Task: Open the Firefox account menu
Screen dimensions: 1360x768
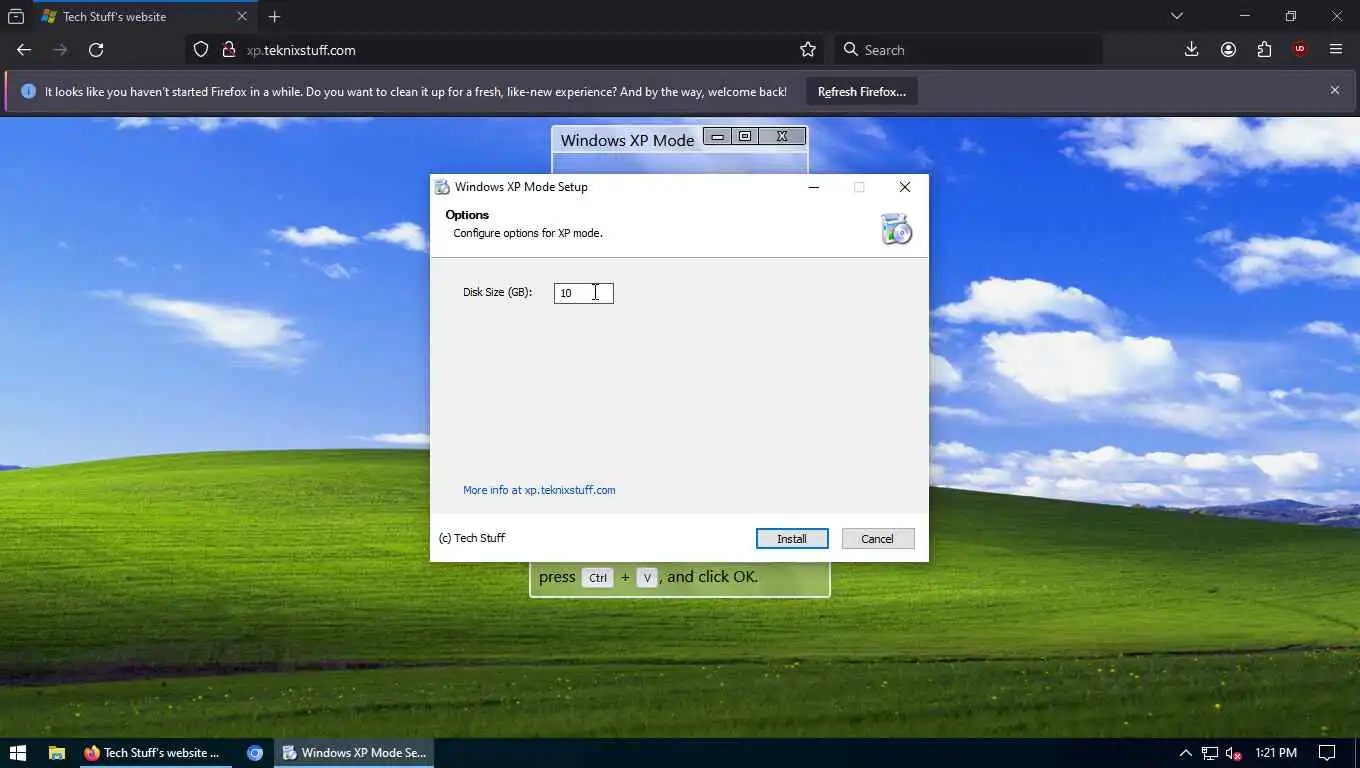Action: 1228,50
